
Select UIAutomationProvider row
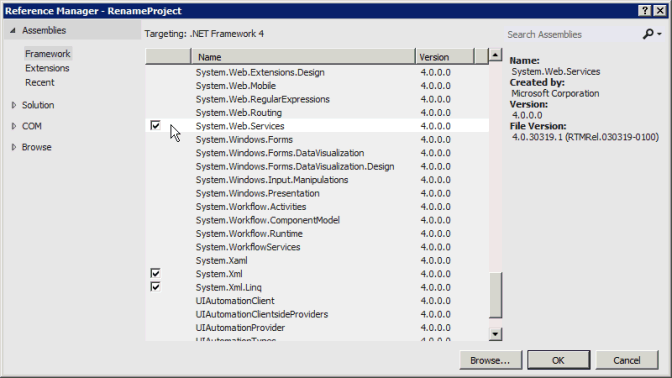[x=317, y=327]
